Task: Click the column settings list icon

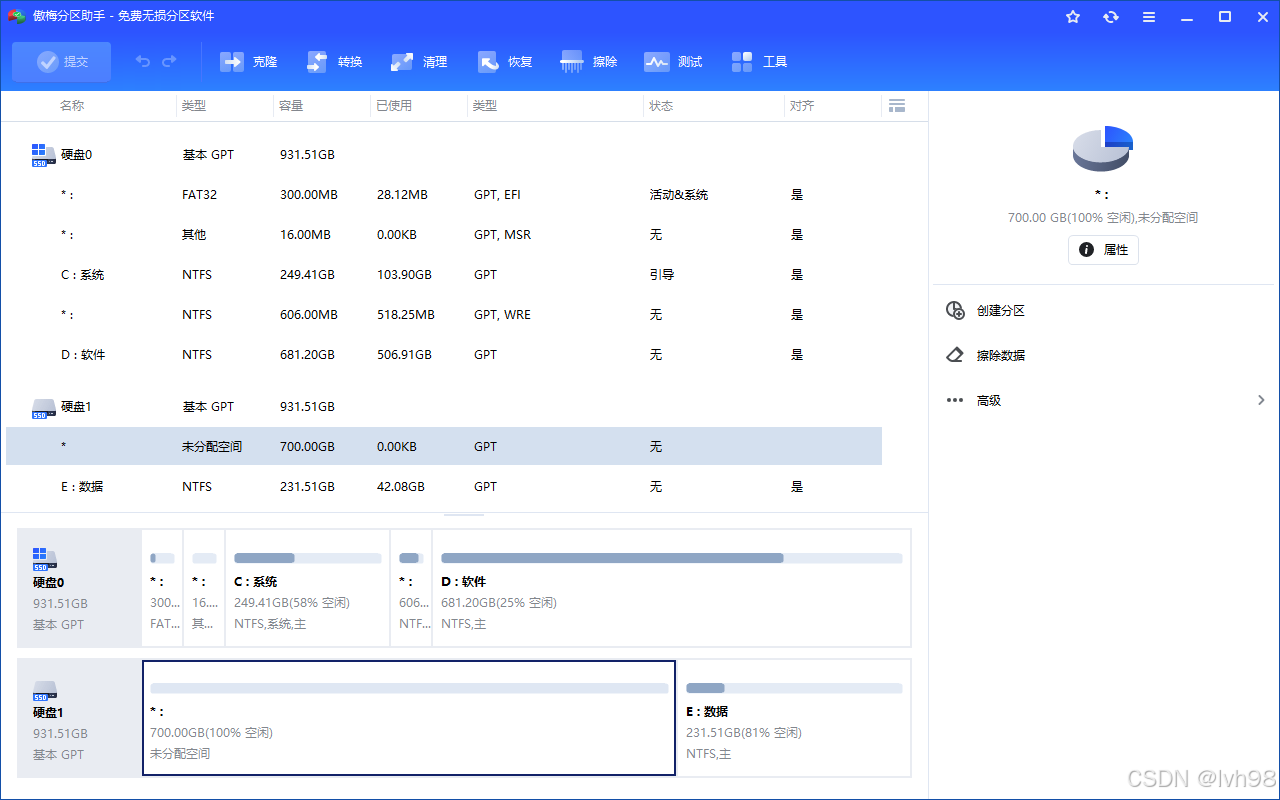Action: [896, 105]
